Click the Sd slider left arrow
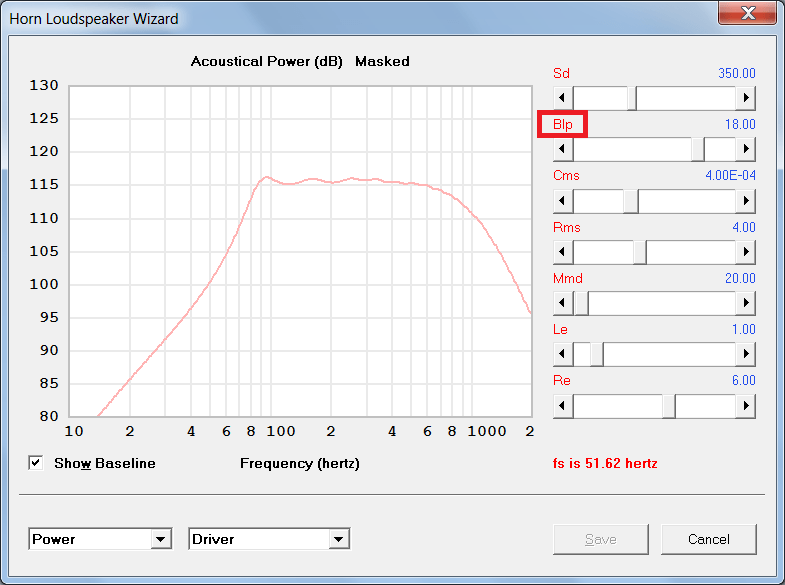The image size is (785, 585). (x=563, y=98)
